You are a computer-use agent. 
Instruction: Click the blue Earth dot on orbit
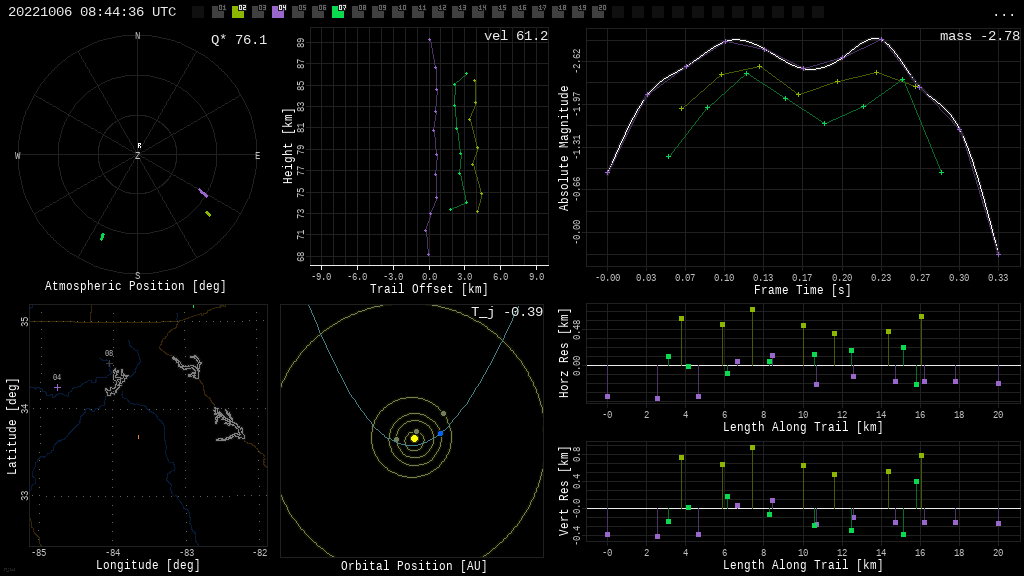(x=440, y=433)
